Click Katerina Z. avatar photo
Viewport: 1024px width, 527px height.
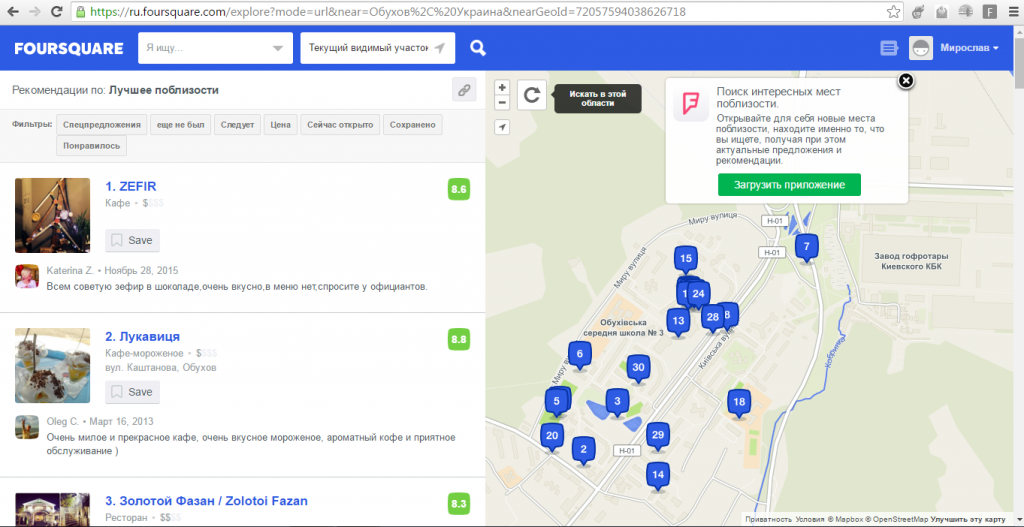pos(27,276)
